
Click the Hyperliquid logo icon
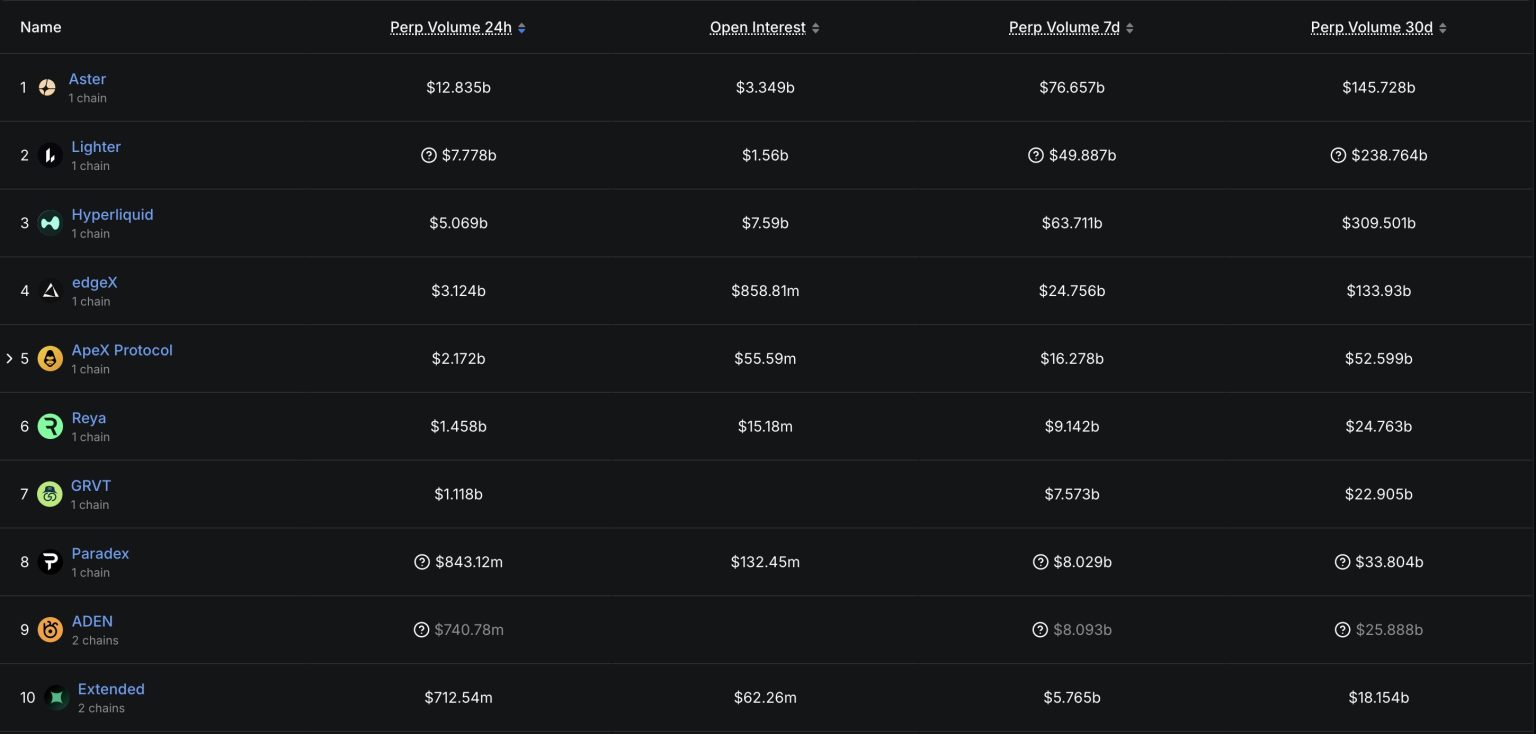pyautogui.click(x=50, y=223)
